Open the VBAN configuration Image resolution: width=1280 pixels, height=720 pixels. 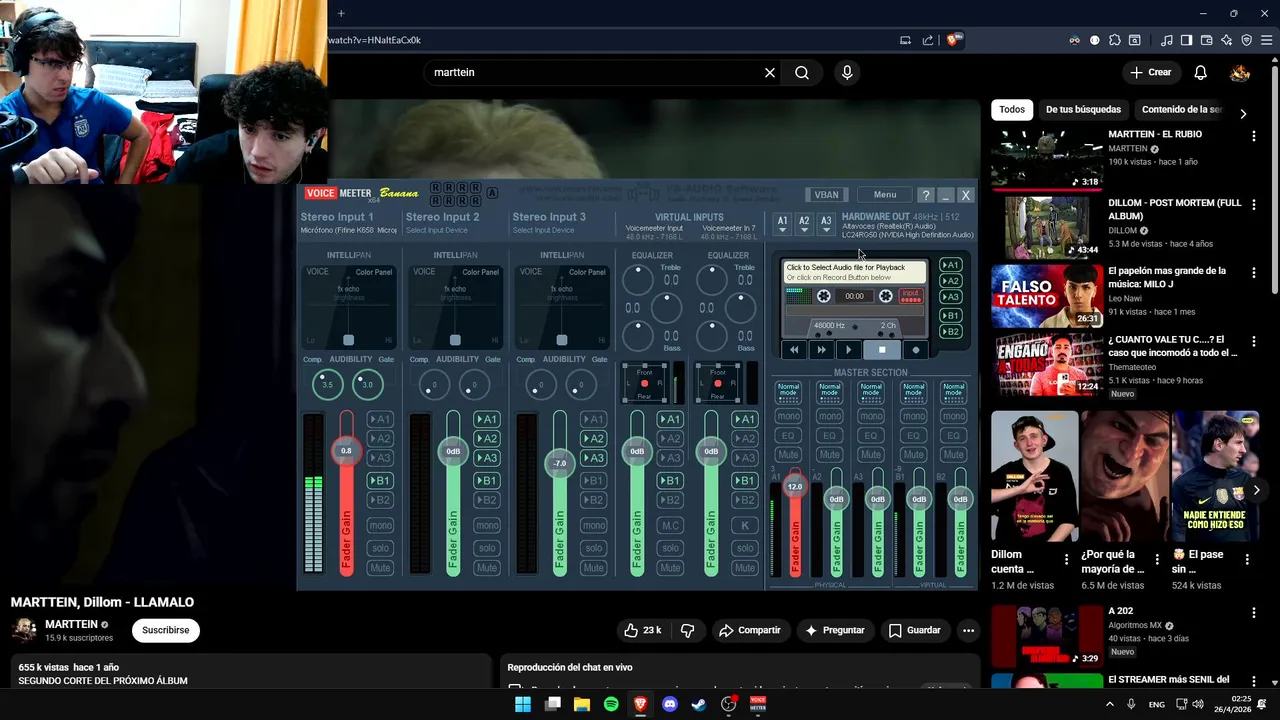coord(826,195)
